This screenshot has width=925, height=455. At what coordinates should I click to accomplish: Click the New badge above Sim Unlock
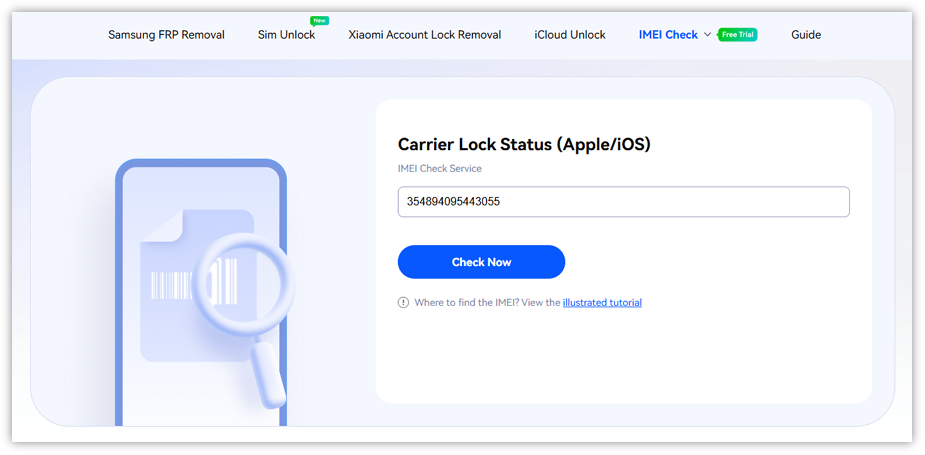point(319,21)
